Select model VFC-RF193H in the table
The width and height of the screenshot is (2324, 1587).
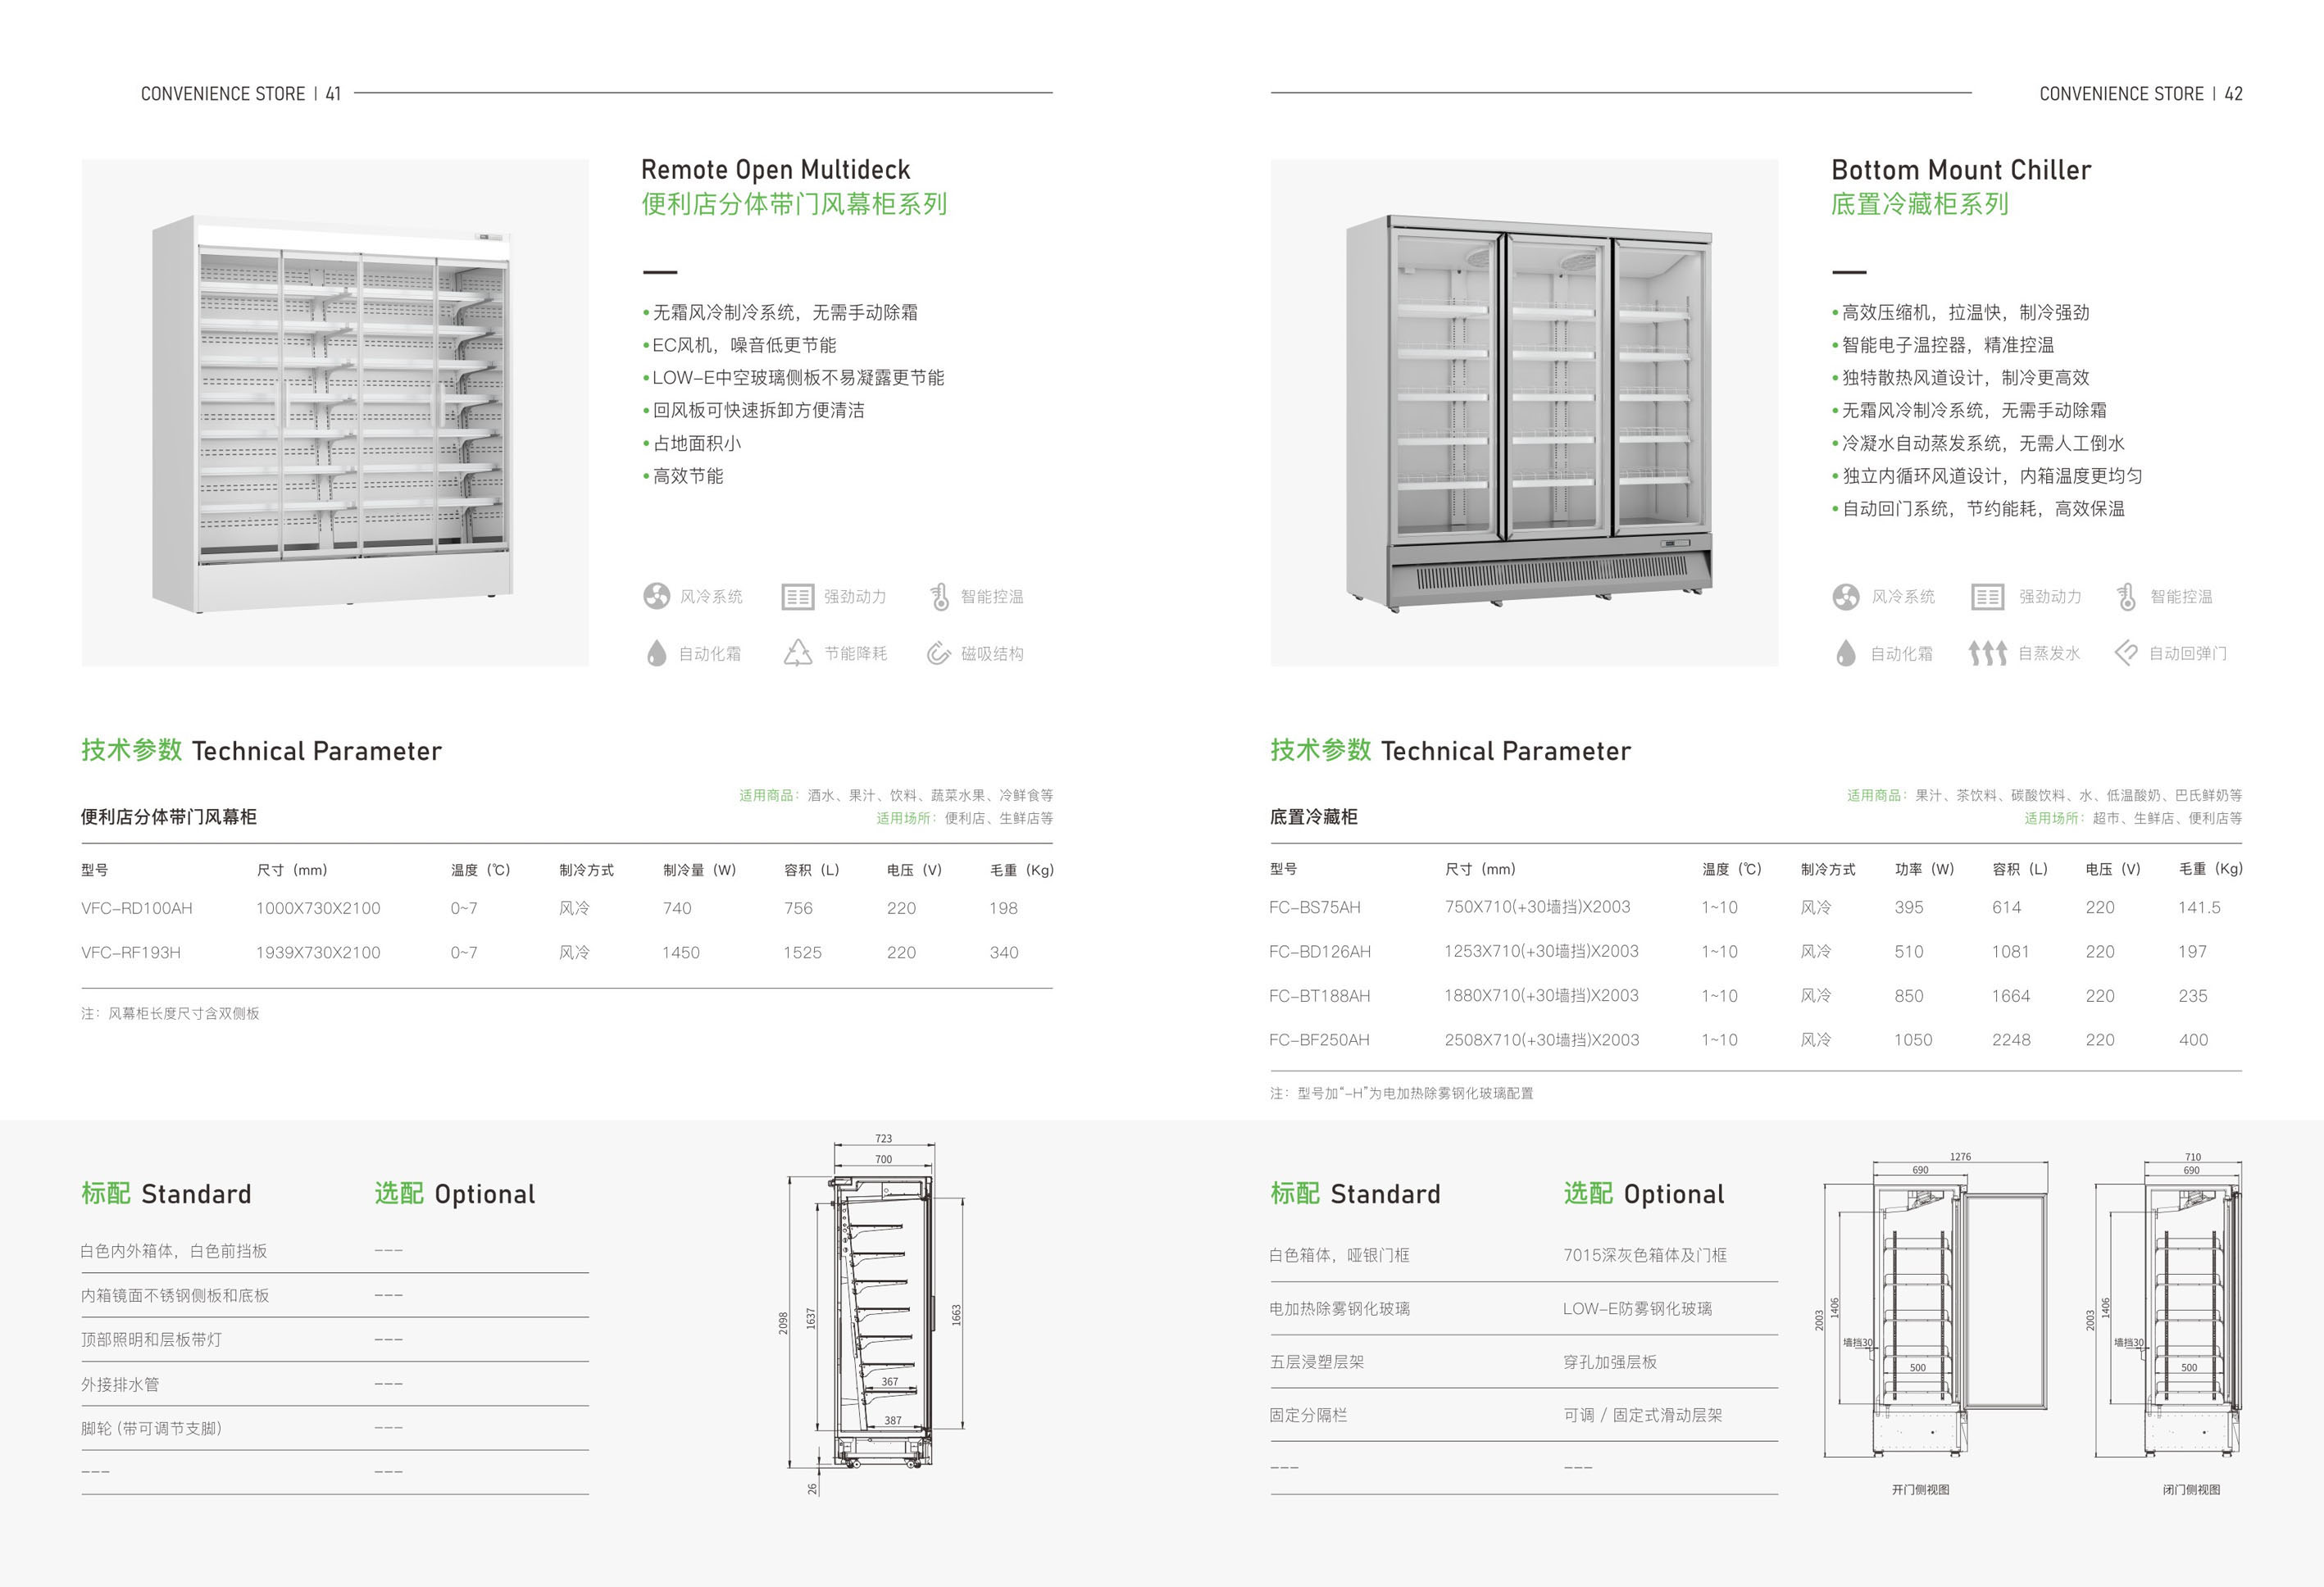coord(131,953)
